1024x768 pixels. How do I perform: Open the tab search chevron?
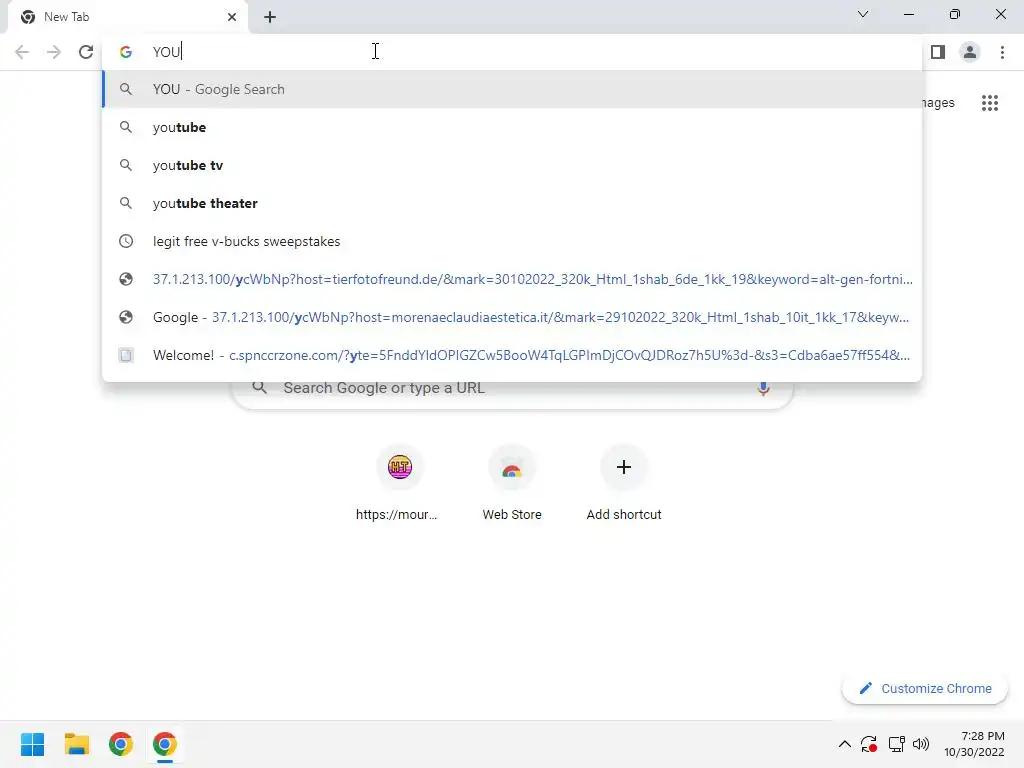pos(863,14)
